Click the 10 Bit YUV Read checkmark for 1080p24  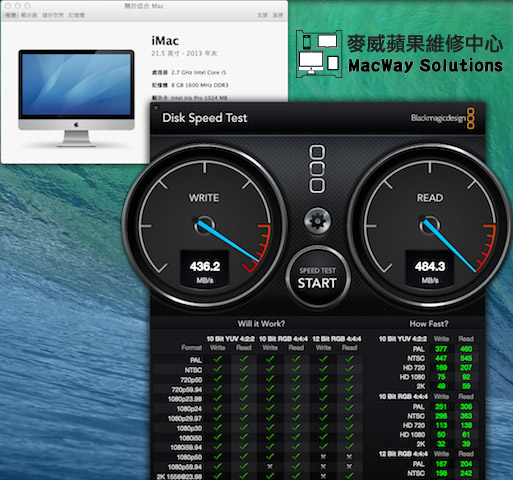[x=244, y=408]
